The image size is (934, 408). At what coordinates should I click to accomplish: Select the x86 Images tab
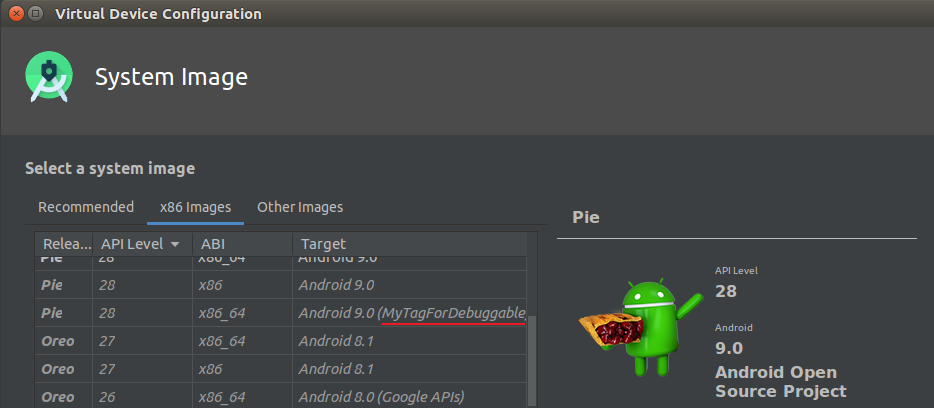coord(195,207)
